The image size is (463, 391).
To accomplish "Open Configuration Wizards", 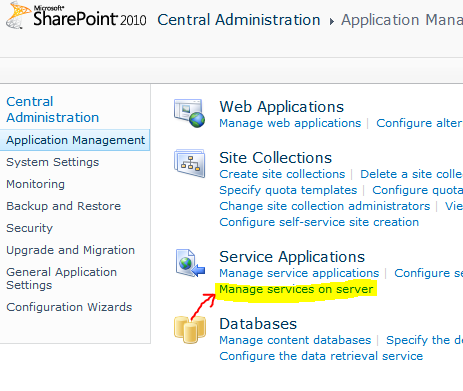I will [69, 307].
